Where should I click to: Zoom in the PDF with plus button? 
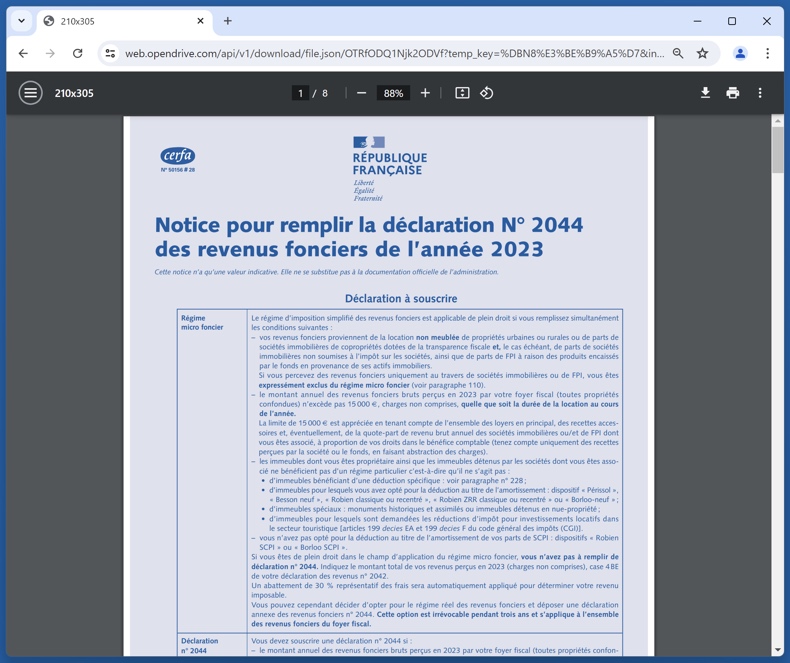425,93
